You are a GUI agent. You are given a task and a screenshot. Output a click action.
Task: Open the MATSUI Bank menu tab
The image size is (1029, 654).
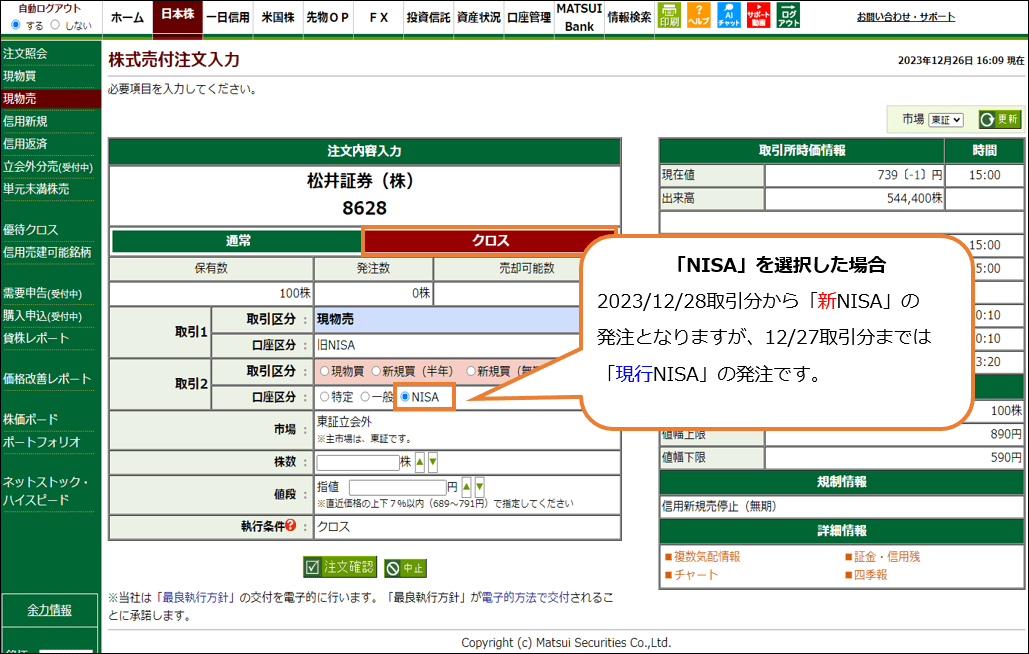[579, 18]
